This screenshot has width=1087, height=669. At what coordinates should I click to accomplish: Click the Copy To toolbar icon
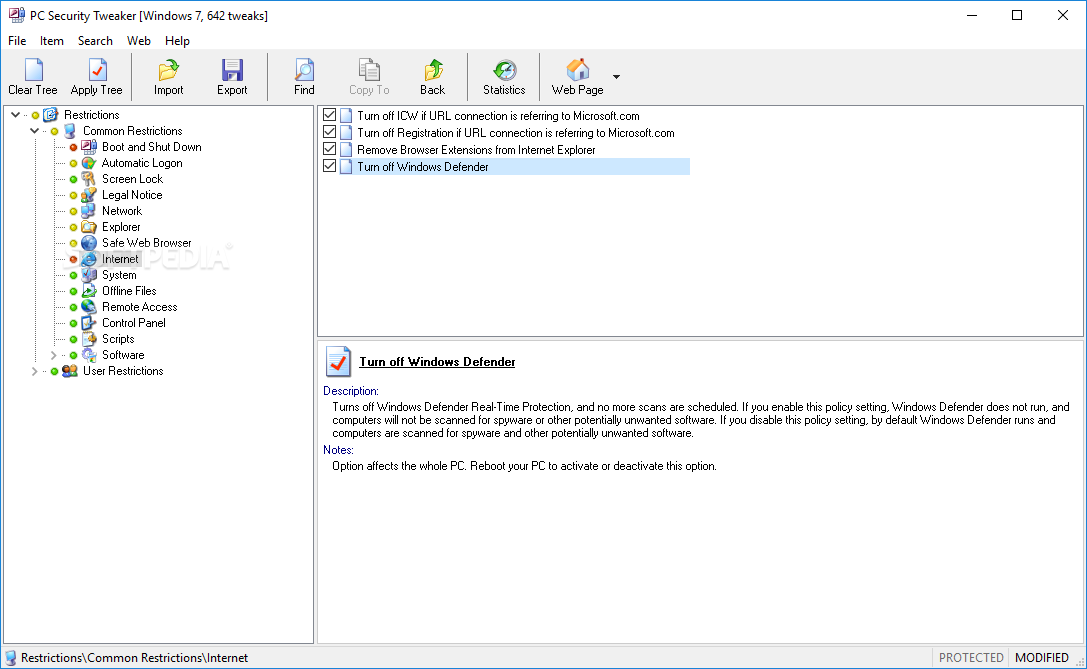tap(369, 70)
